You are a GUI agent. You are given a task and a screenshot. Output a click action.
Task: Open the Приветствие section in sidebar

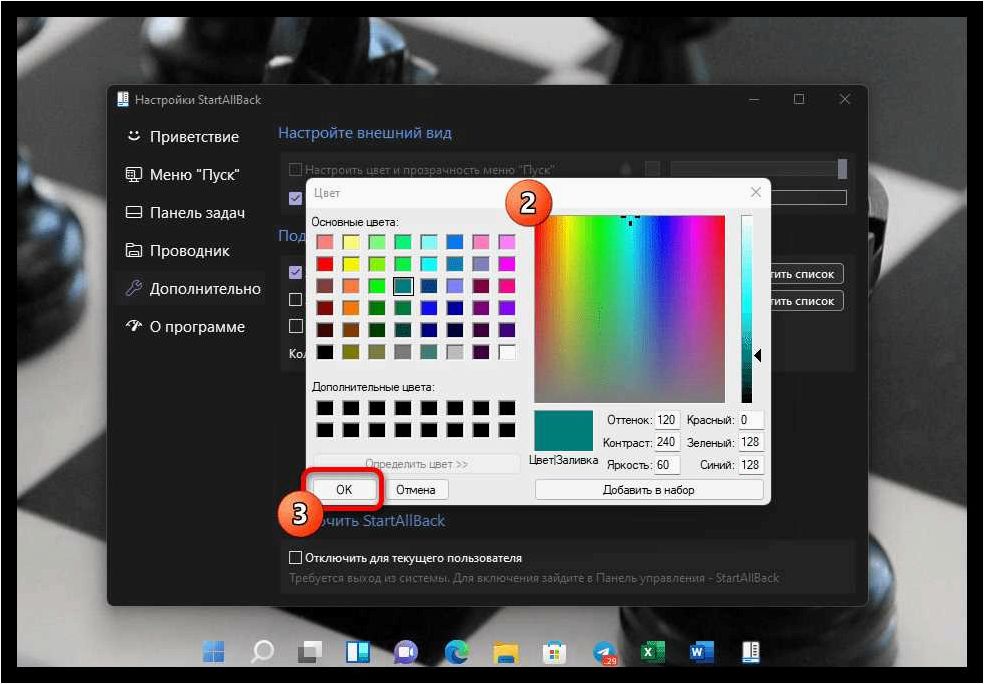(183, 137)
